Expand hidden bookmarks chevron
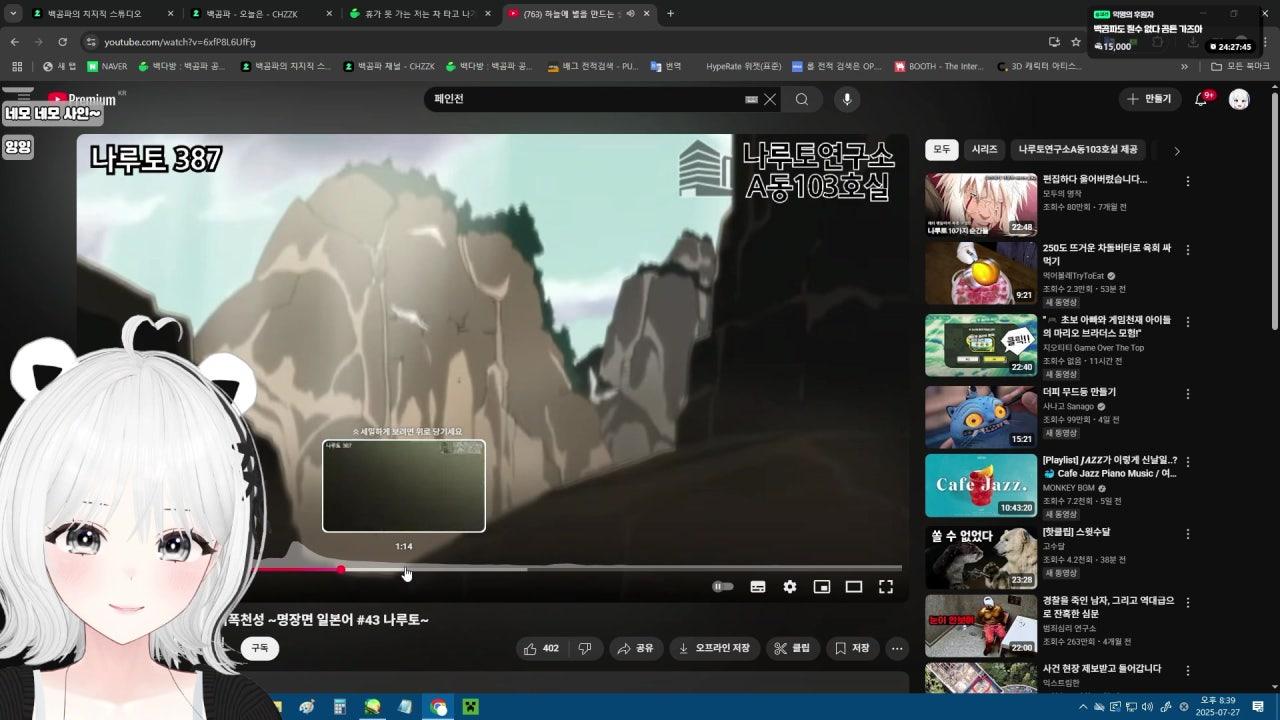Viewport: 1280px width, 720px height. pos(1185,67)
